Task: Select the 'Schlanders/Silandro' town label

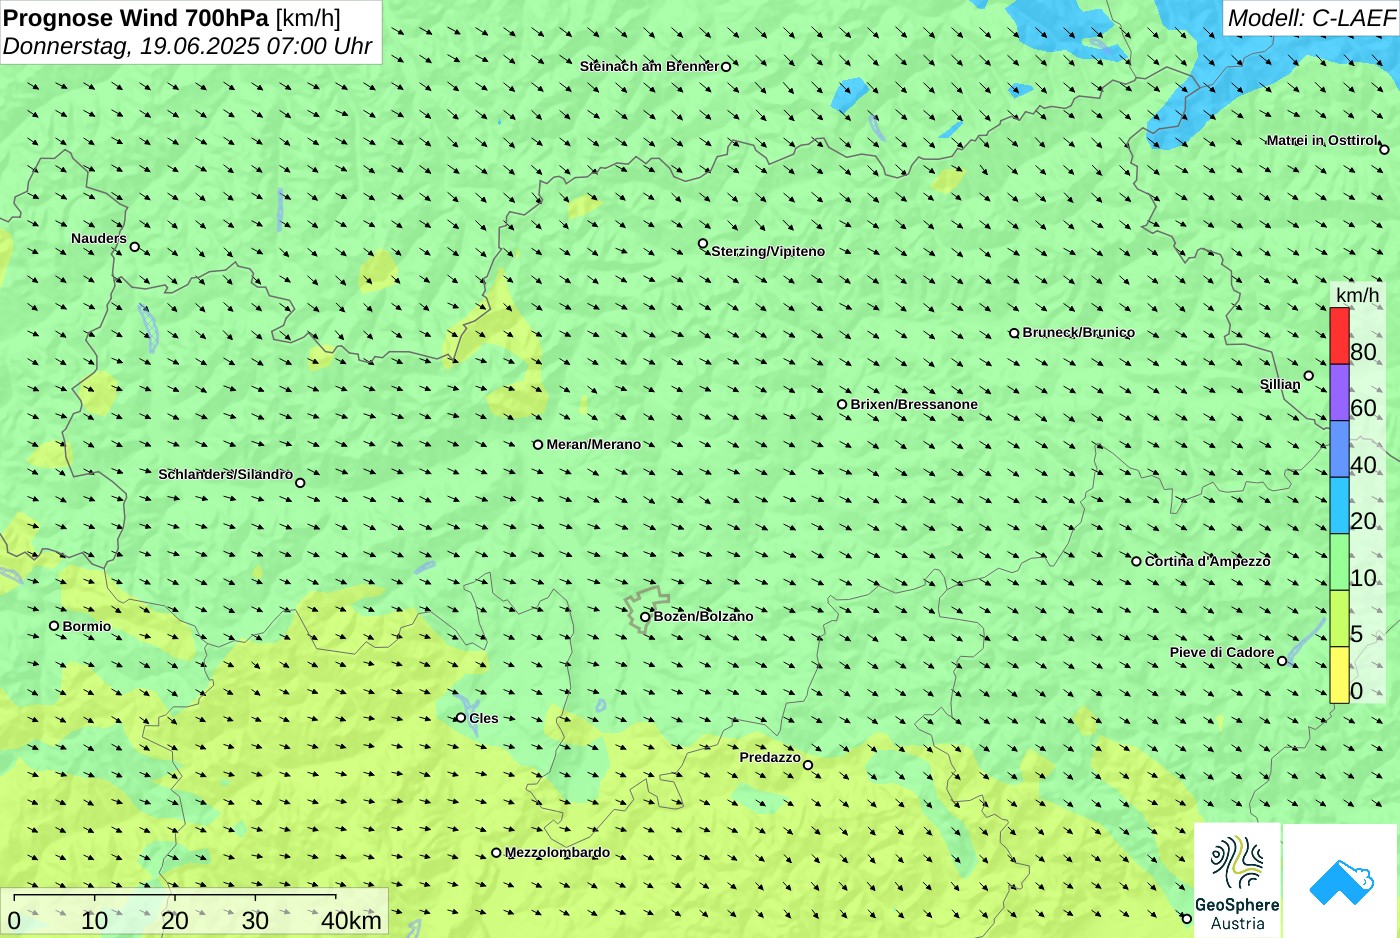Action: [226, 474]
